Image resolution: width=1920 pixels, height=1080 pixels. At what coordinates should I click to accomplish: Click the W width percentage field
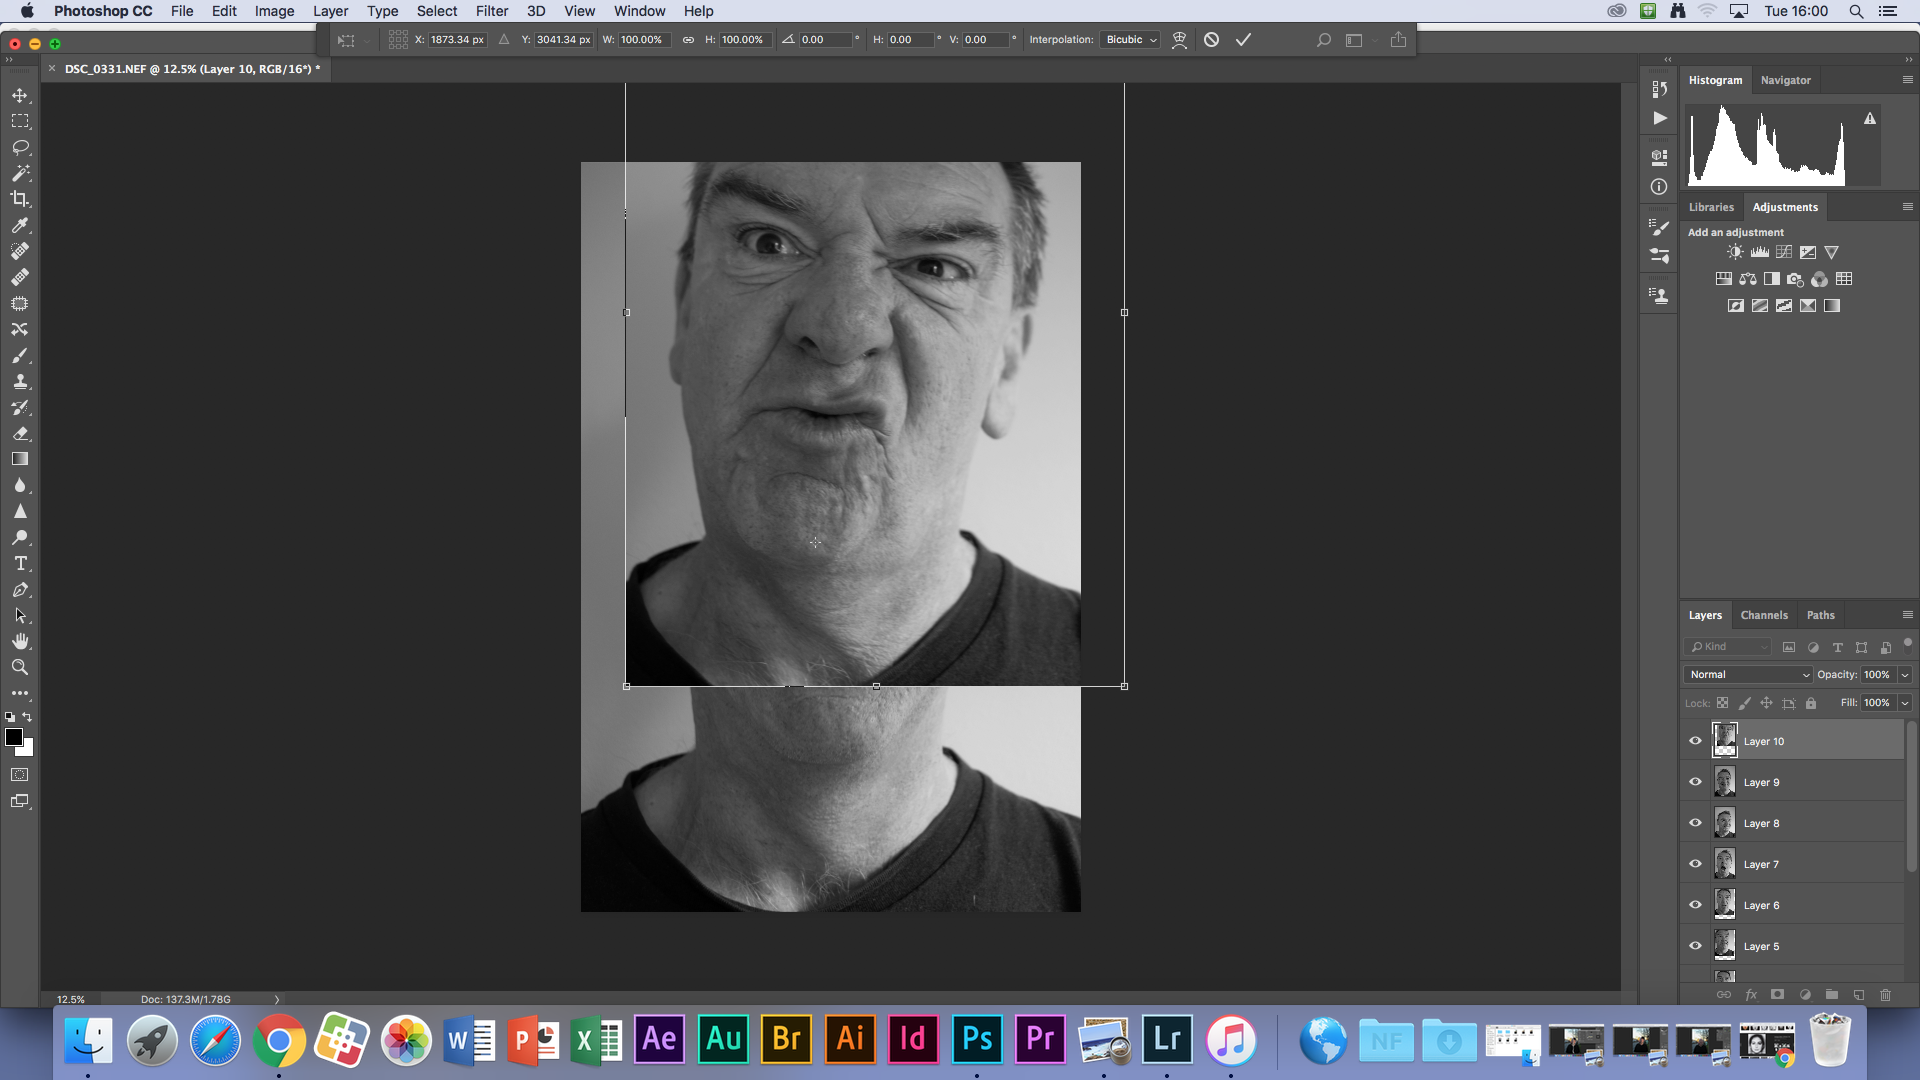click(642, 40)
